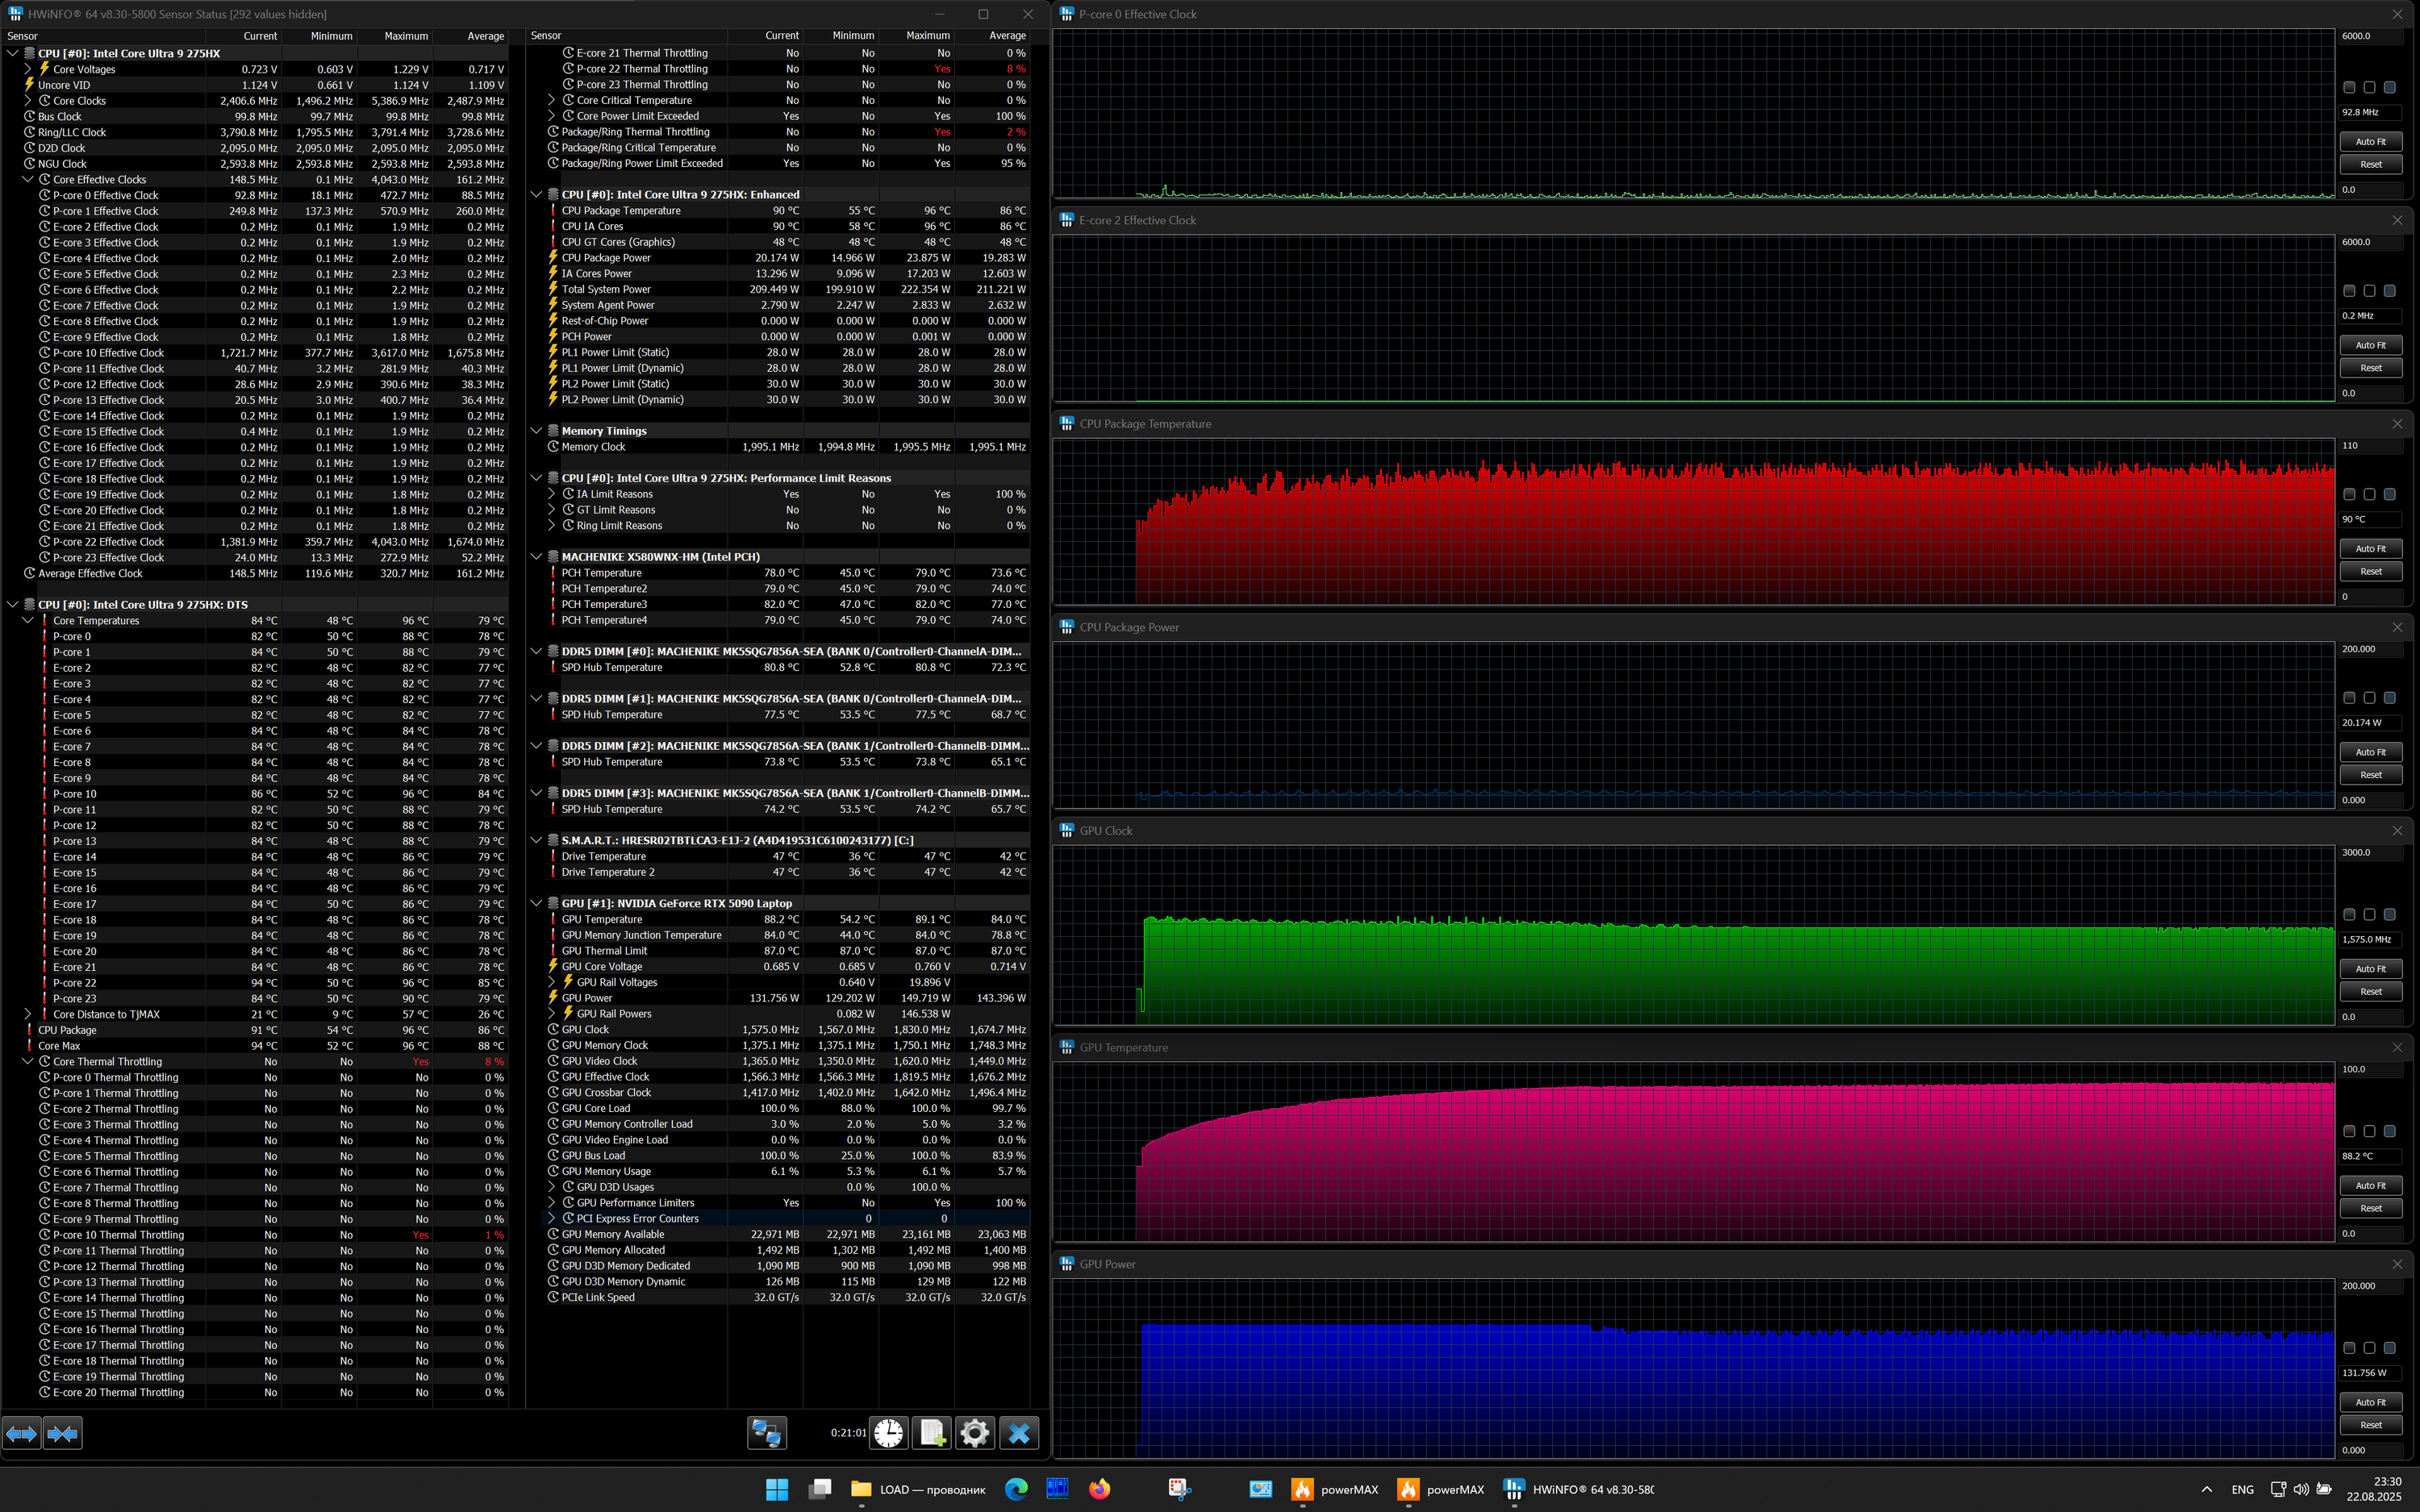The height and width of the screenshot is (1512, 2420).
Task: Toggle middle checkbox on GPU Temperature graph
Action: [2369, 1131]
